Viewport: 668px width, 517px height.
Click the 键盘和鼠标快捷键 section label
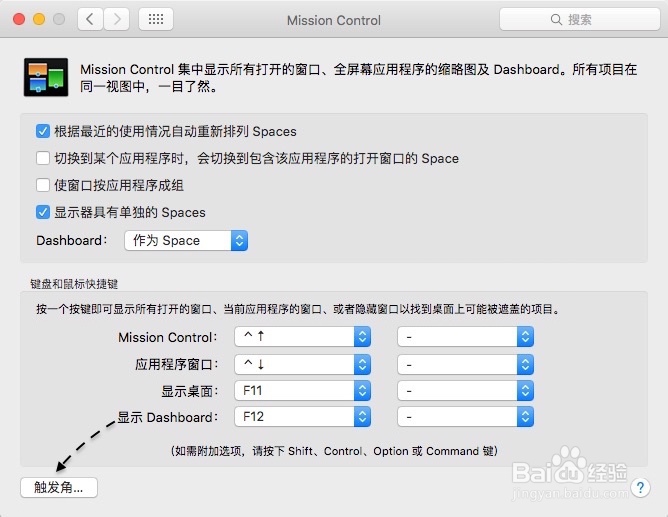coord(74,284)
